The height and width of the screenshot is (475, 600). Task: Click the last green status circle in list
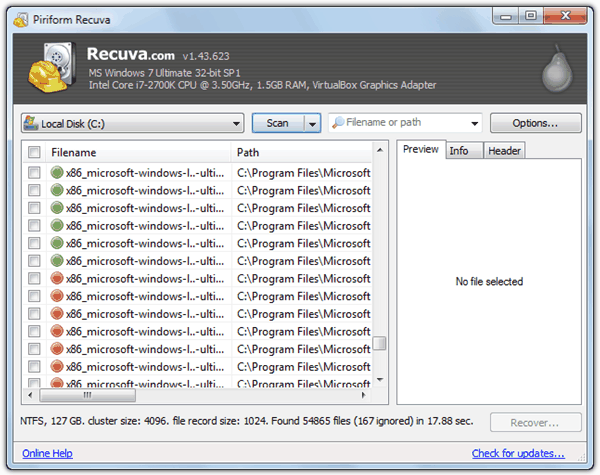pyautogui.click(x=57, y=261)
